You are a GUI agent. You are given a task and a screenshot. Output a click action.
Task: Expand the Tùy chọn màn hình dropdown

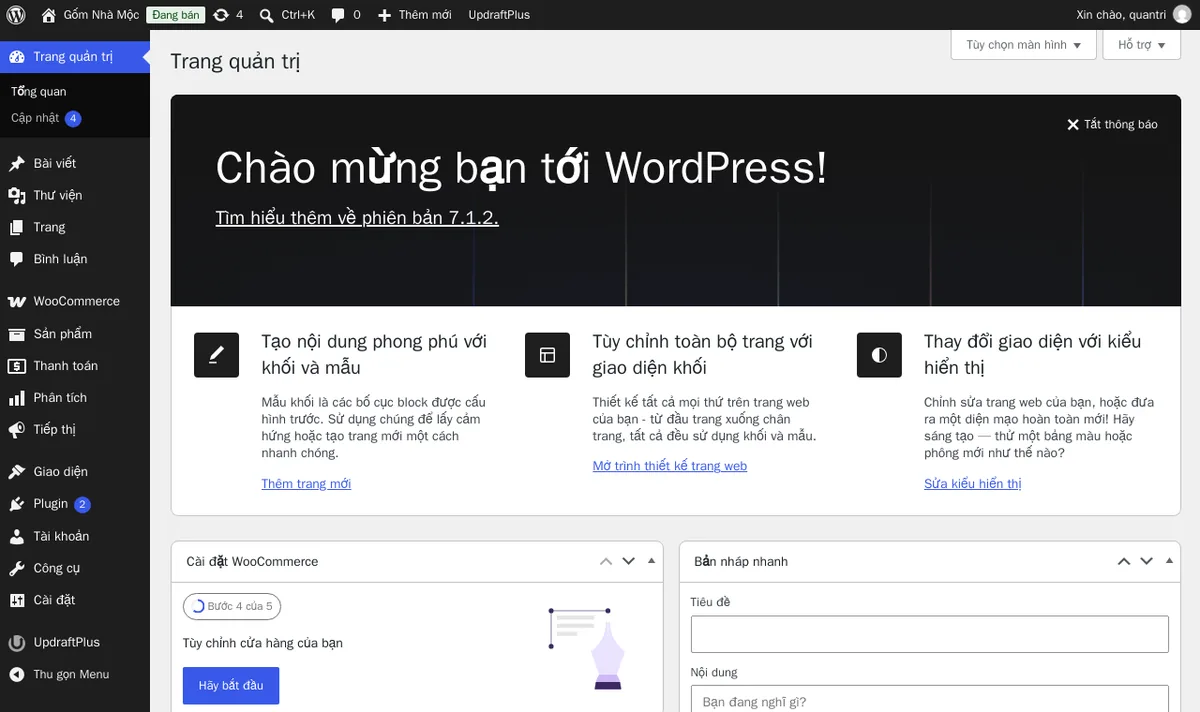point(1023,45)
